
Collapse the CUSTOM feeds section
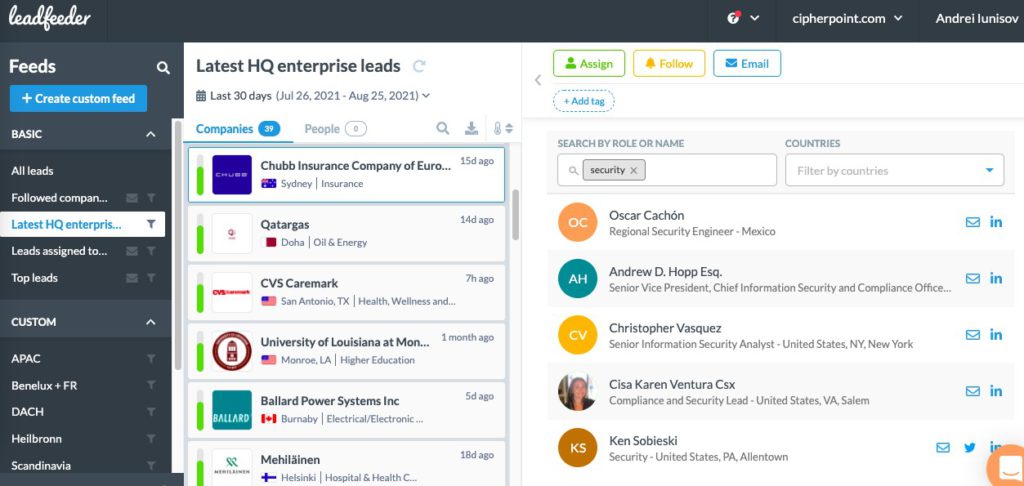[151, 322]
